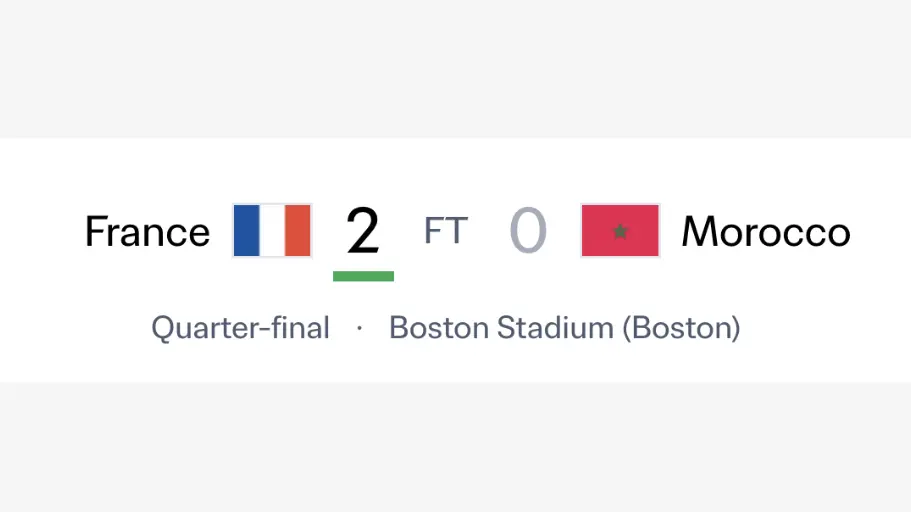The height and width of the screenshot is (512, 911).
Task: Click the red stripe of France's flag
Action: coord(297,230)
